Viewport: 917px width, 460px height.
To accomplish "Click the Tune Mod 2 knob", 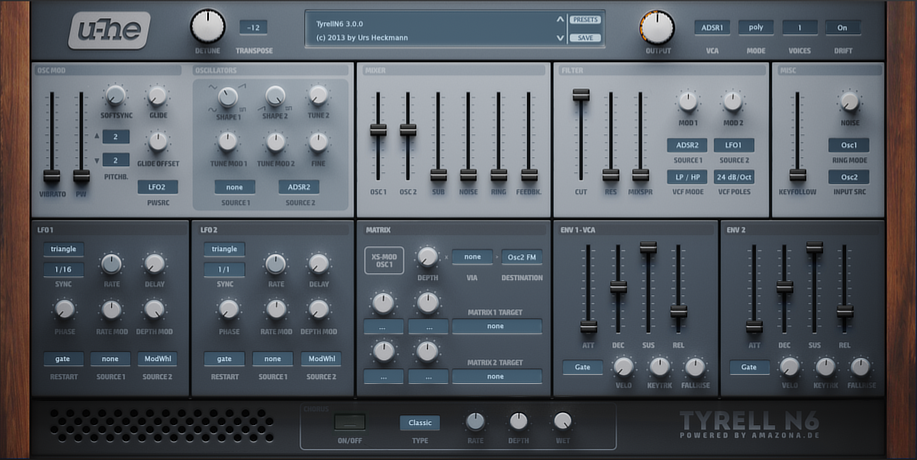I will (275, 142).
